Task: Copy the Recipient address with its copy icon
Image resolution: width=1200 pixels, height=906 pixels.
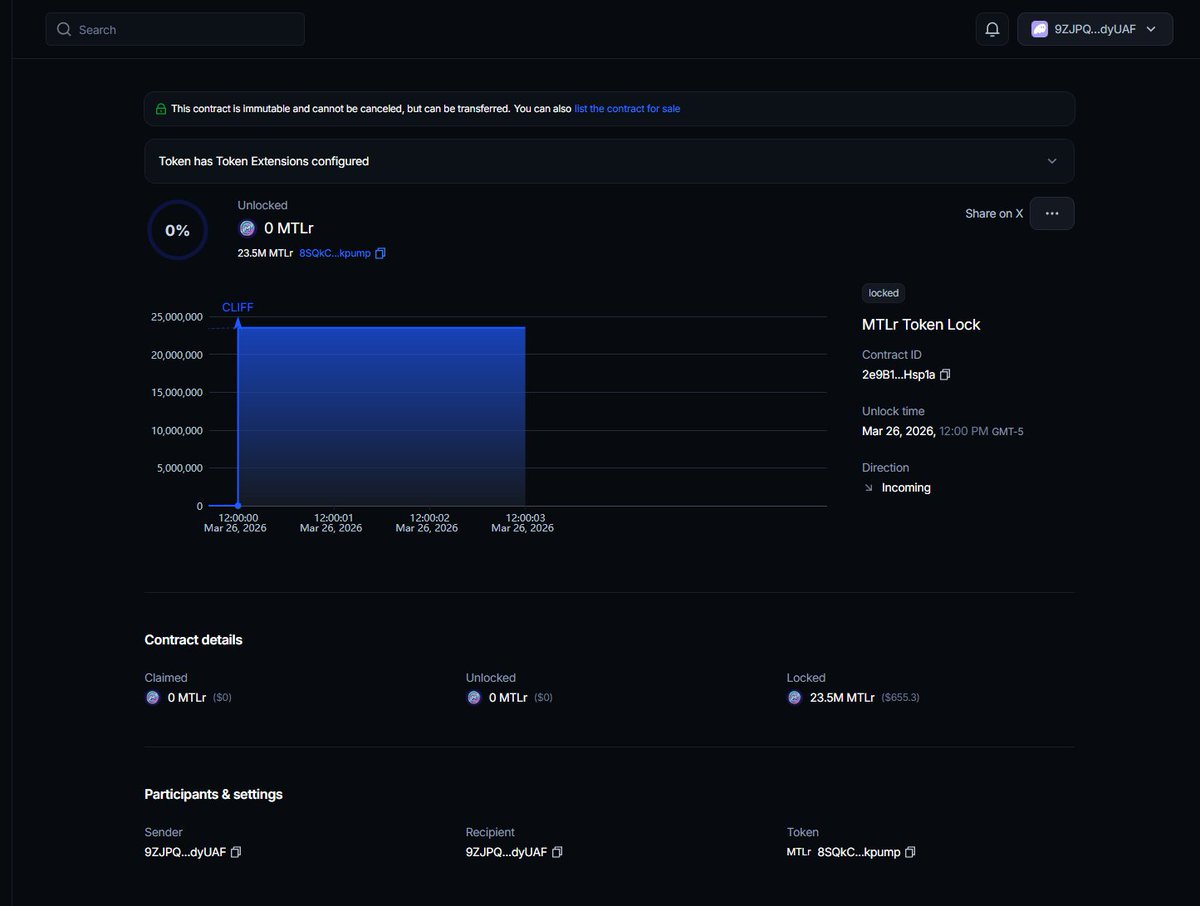Action: [557, 852]
